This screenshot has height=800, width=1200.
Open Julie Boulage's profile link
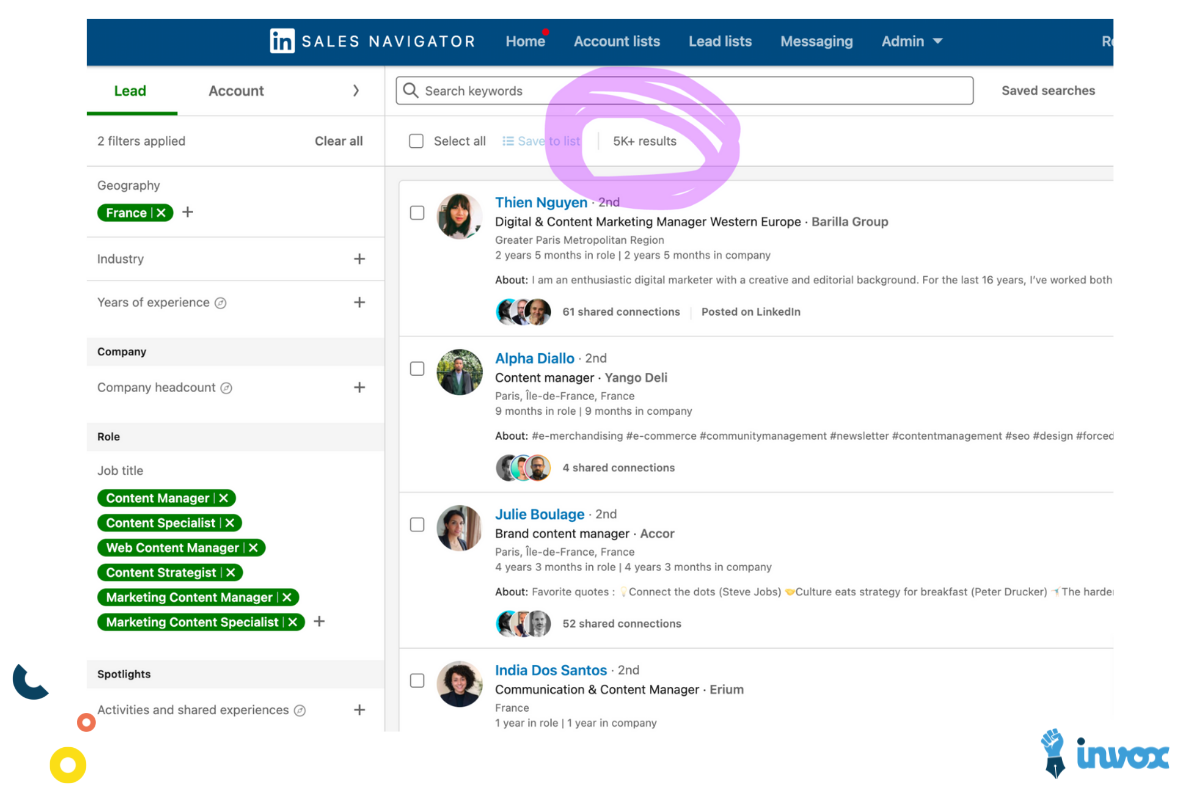540,514
